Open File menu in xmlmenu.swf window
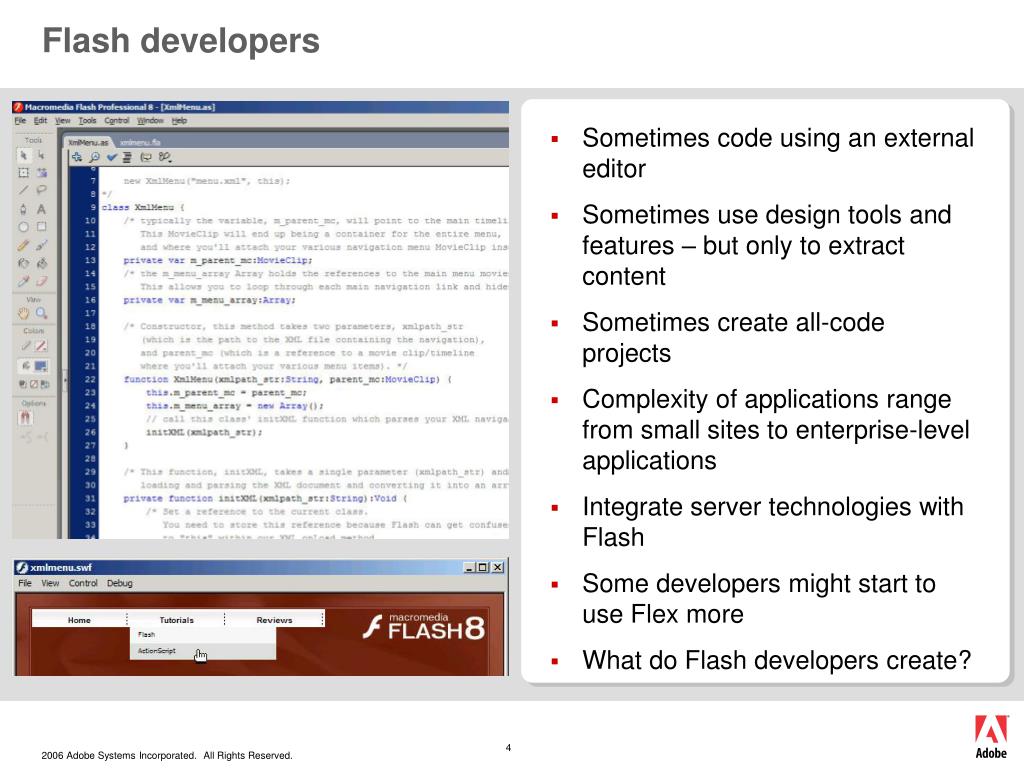The height and width of the screenshot is (768, 1024). coord(25,583)
